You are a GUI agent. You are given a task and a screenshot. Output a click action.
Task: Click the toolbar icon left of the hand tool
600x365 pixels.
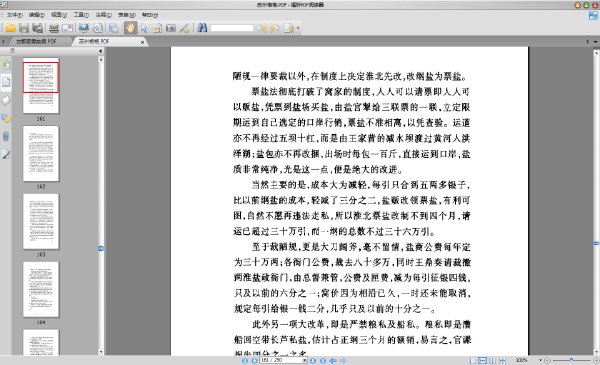click(x=113, y=28)
